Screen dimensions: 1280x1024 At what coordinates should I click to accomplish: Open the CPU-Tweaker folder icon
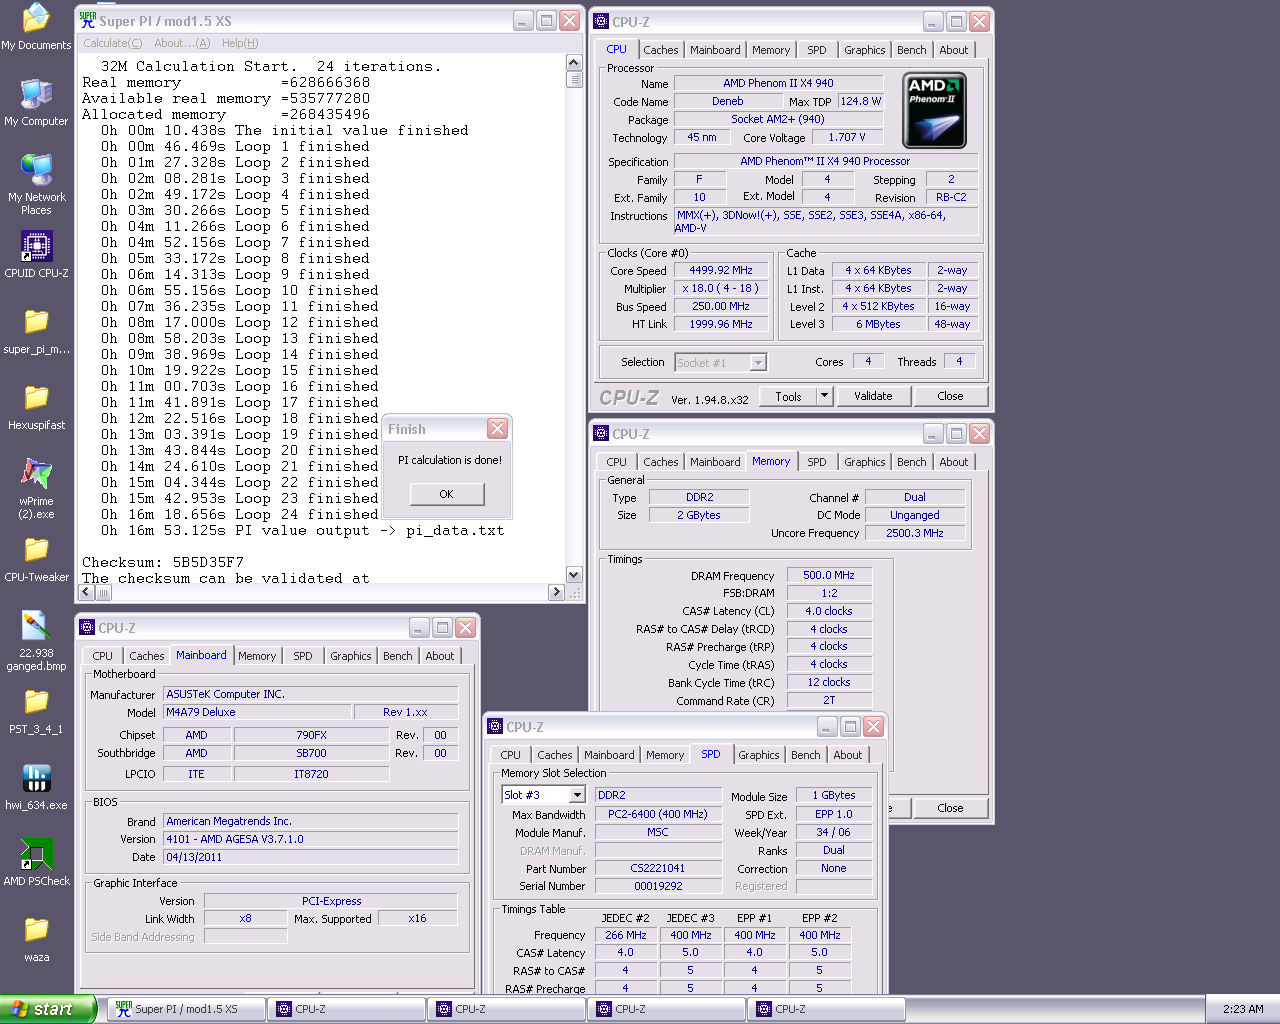[x=36, y=558]
